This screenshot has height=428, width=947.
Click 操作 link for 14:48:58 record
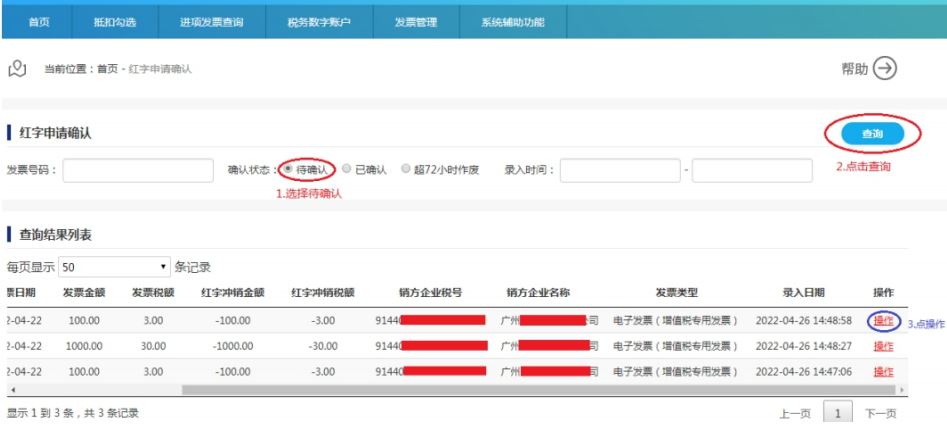click(883, 321)
